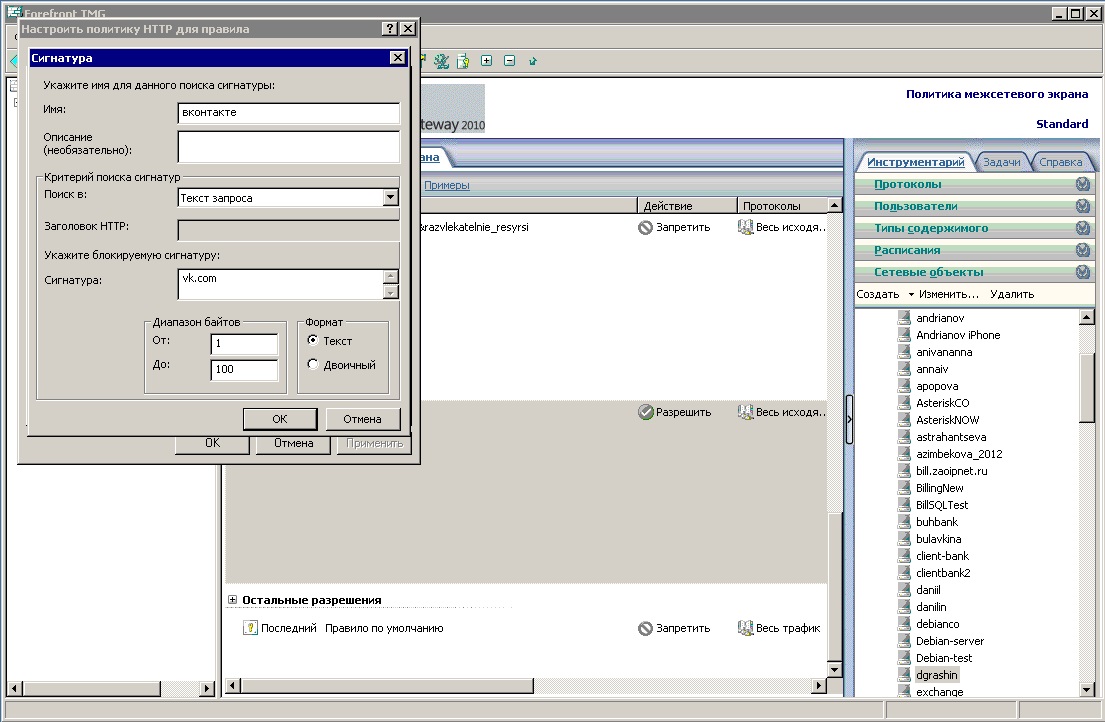Click the Запретить deny icon in the razvlekatelnie_resyrsi row
The width and height of the screenshot is (1105, 722).
(645, 227)
